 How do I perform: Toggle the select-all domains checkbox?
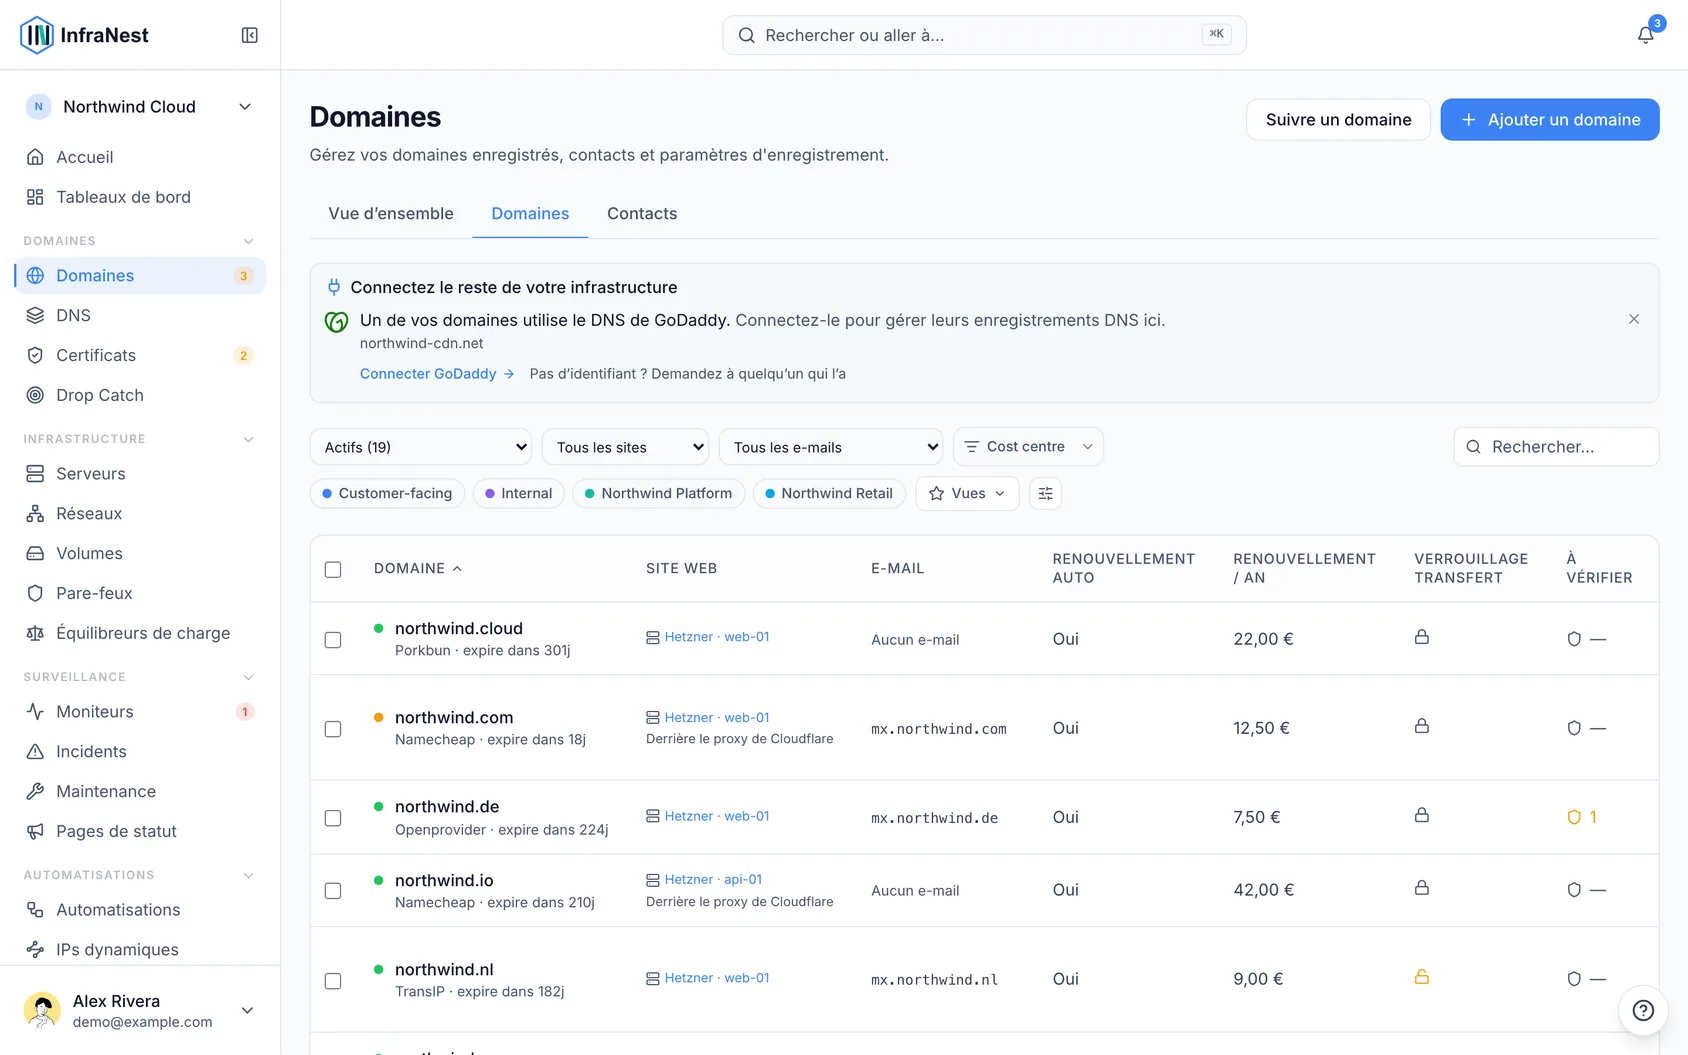(333, 569)
